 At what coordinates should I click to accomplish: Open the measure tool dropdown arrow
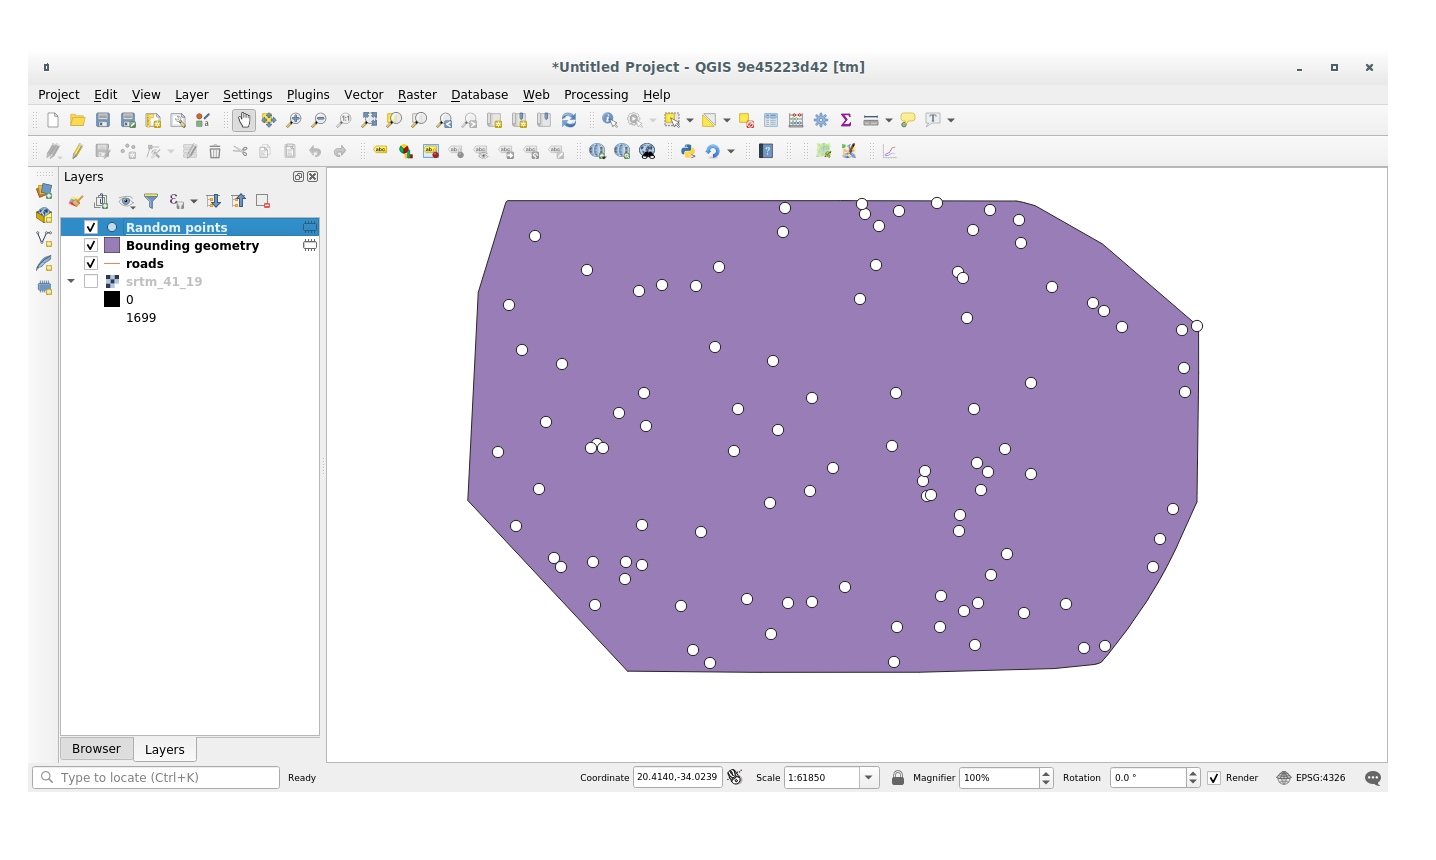tap(889, 120)
